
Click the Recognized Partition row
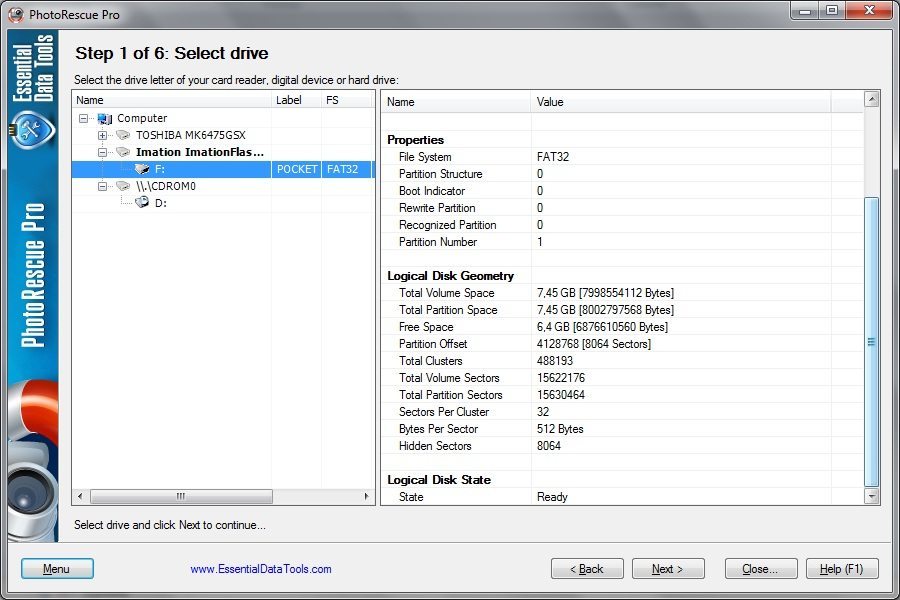622,225
